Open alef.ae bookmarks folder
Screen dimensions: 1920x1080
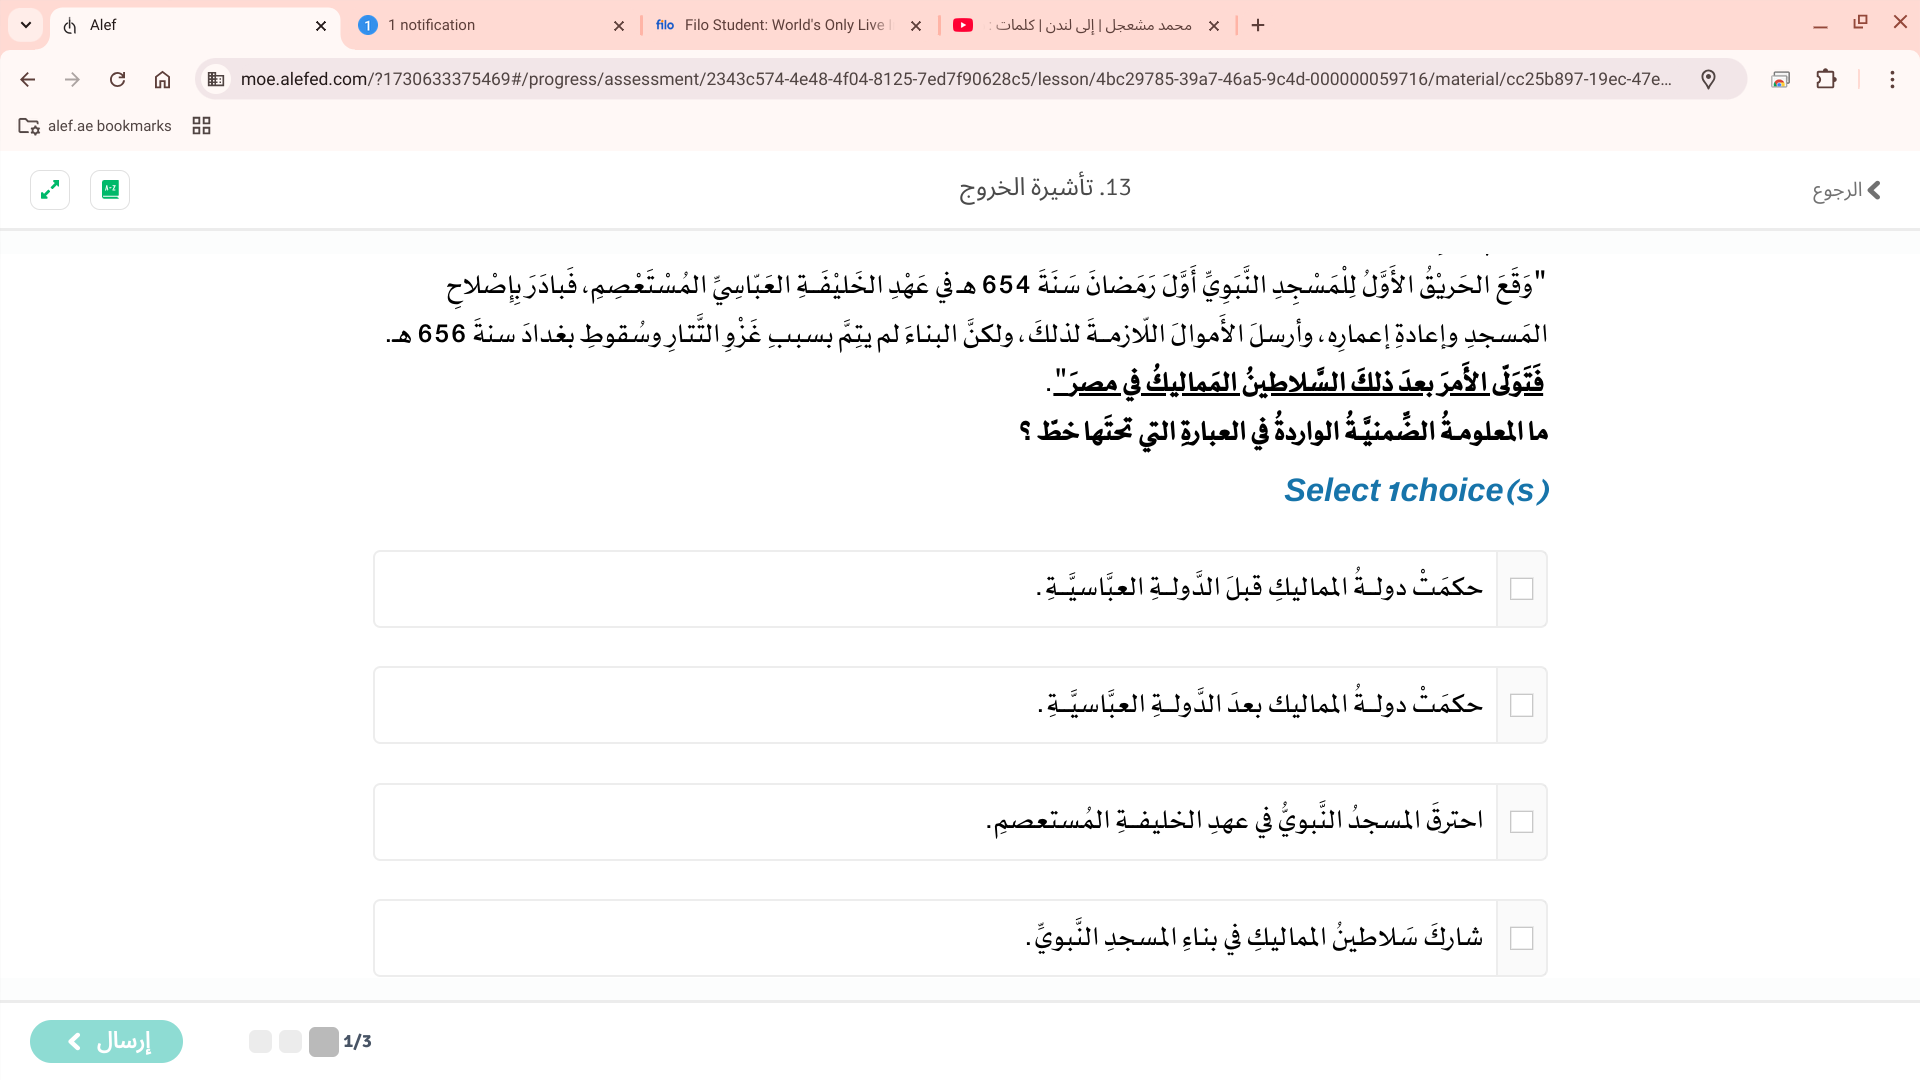coord(95,126)
